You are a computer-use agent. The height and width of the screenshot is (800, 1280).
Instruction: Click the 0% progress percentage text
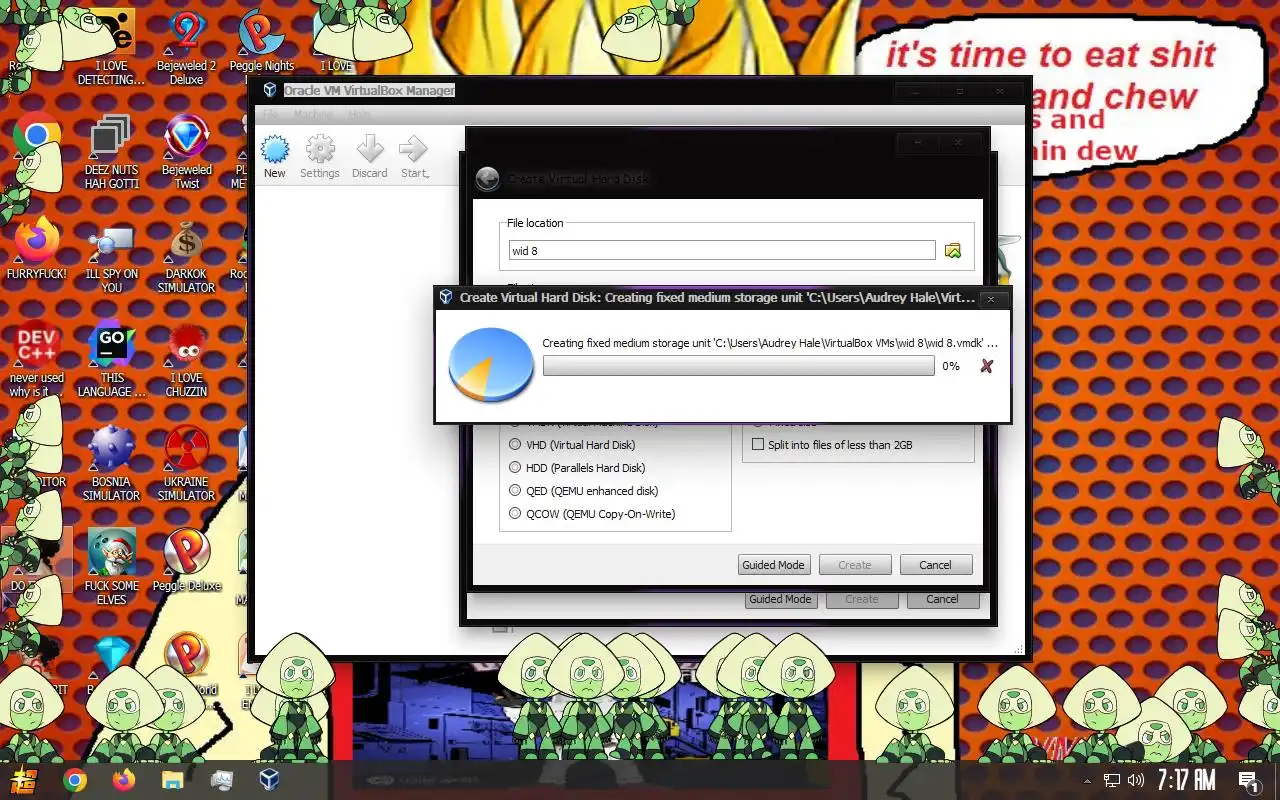click(x=951, y=367)
